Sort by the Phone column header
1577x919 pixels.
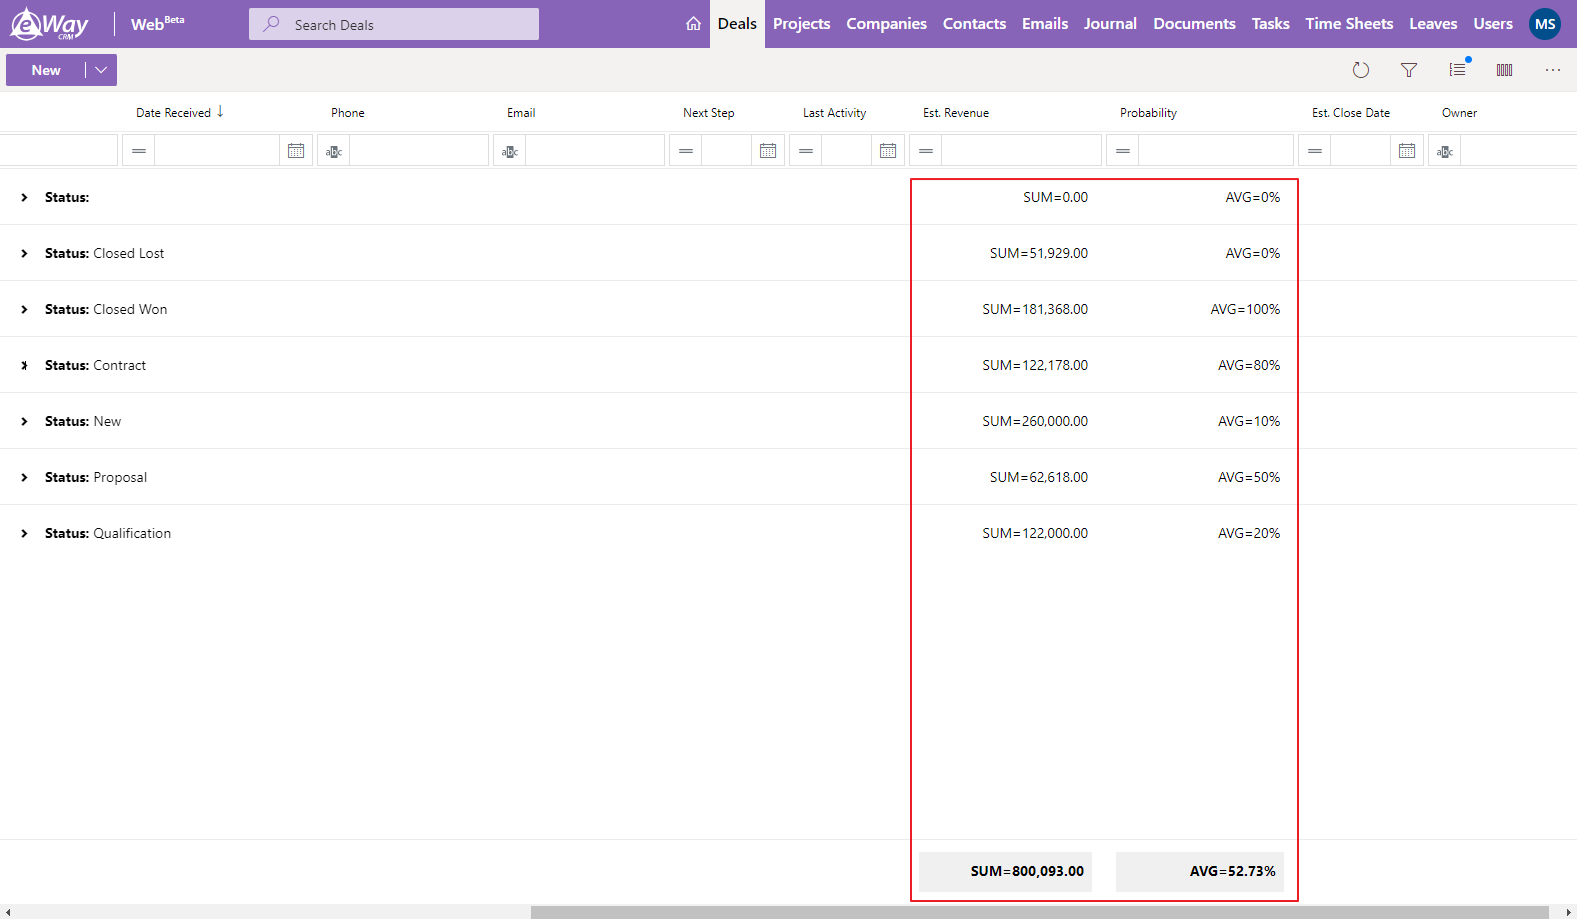348,113
